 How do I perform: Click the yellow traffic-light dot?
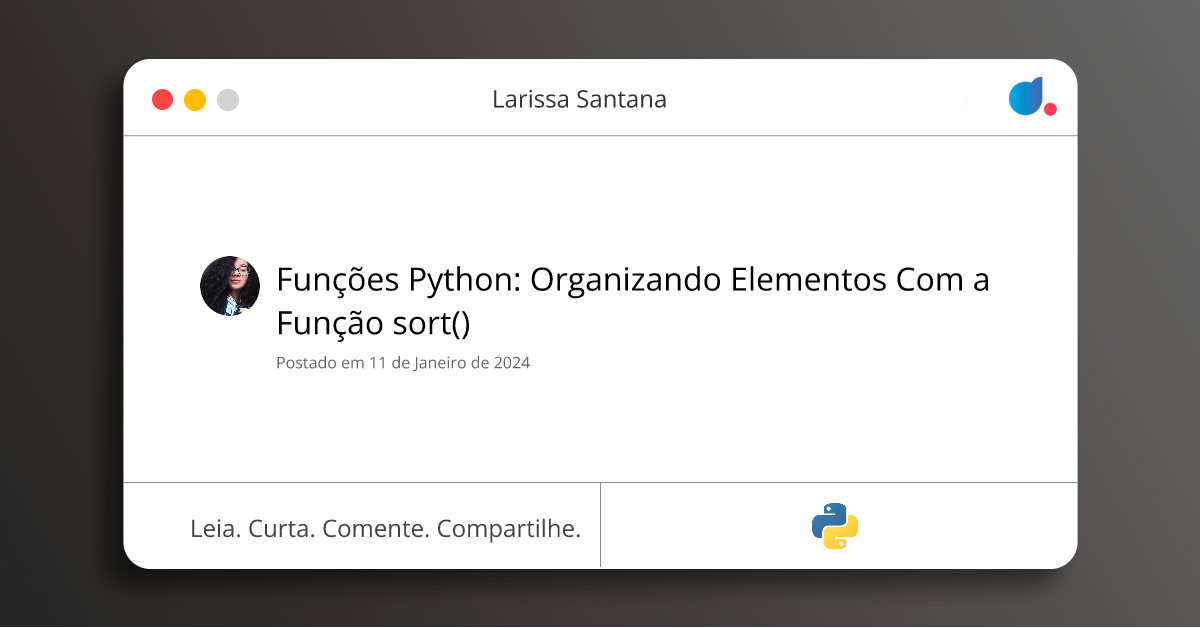click(195, 99)
